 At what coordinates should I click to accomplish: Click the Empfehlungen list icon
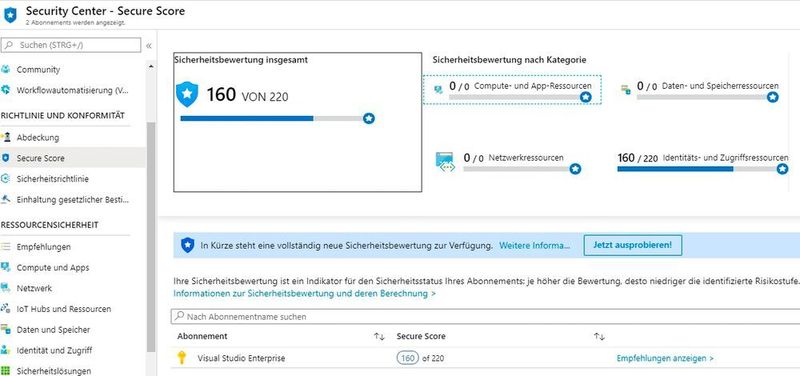coord(6,246)
